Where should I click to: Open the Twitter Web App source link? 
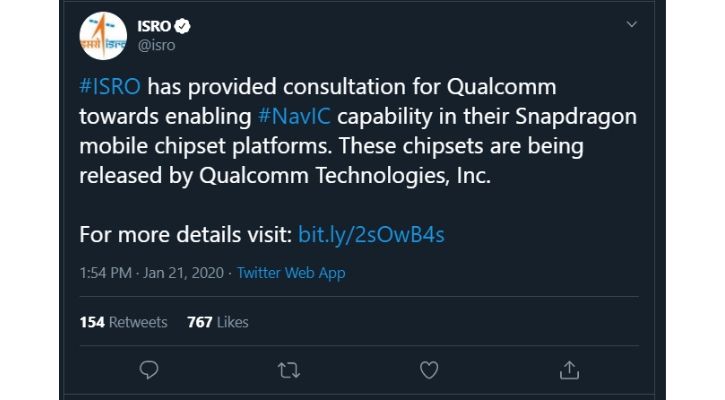click(x=292, y=273)
